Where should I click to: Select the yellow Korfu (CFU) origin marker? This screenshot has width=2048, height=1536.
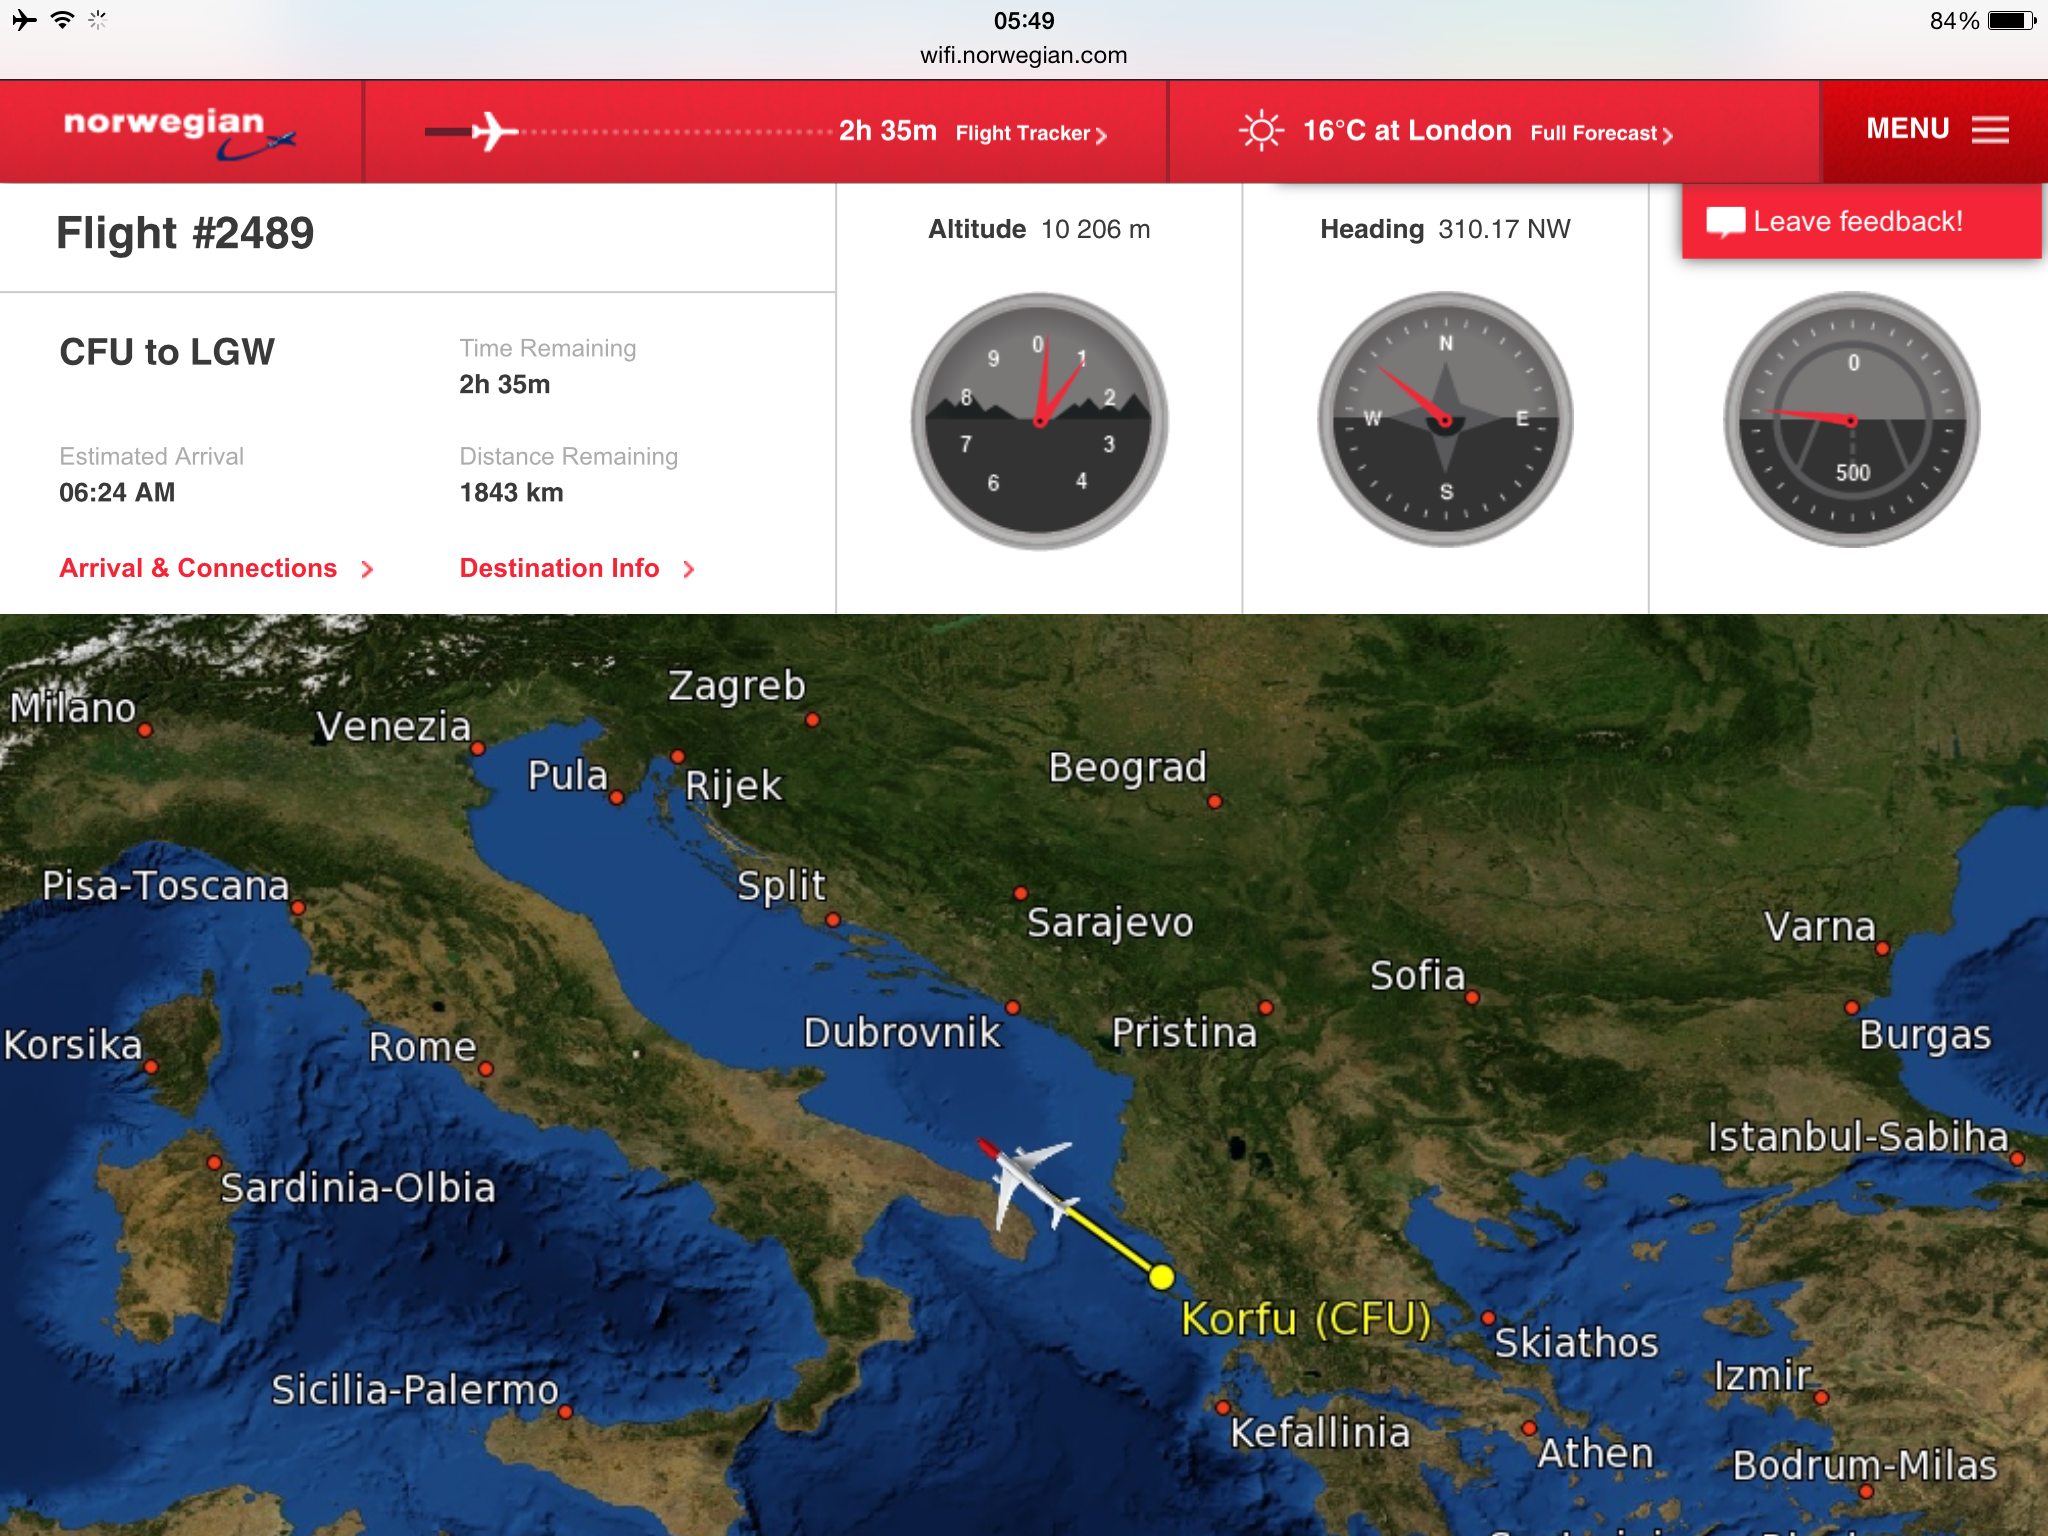(1161, 1277)
